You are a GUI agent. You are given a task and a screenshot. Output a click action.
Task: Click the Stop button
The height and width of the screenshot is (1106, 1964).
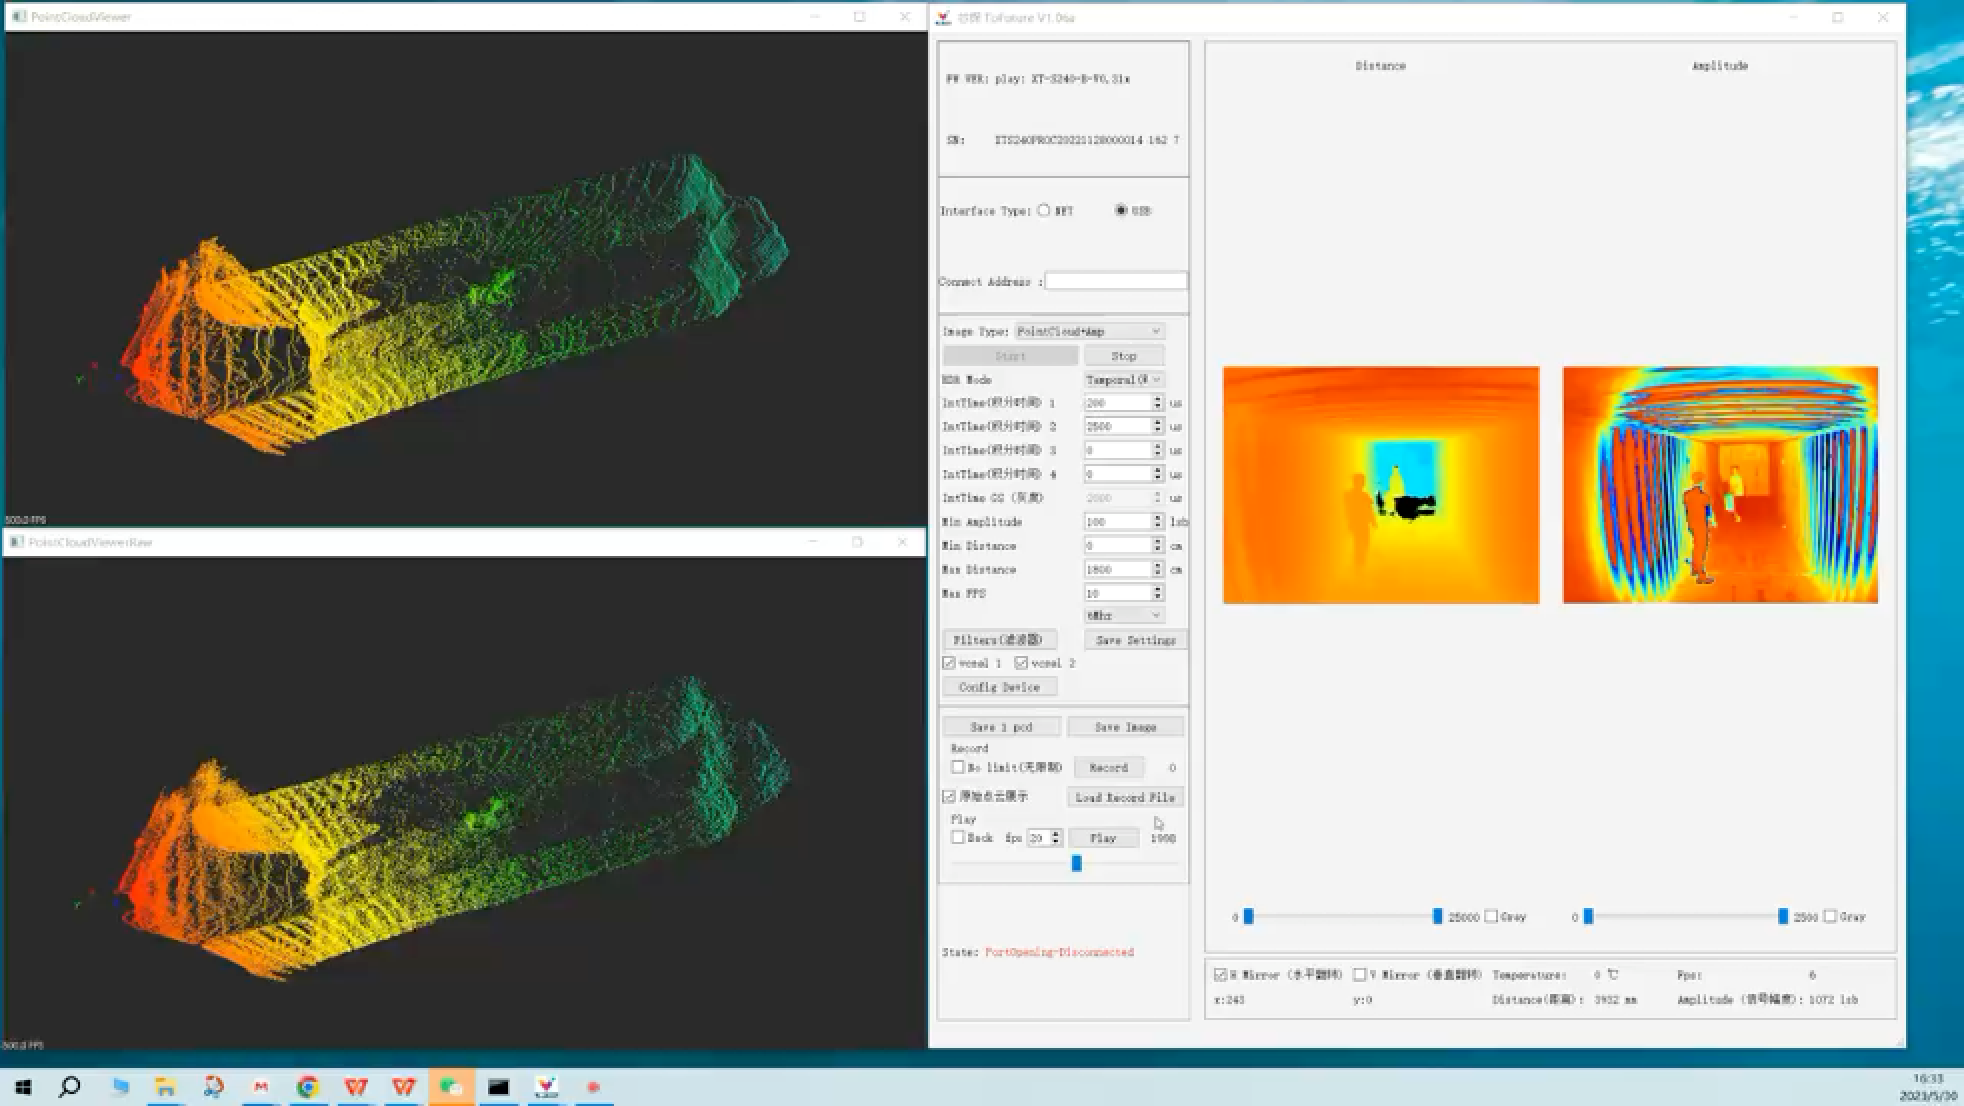point(1124,356)
